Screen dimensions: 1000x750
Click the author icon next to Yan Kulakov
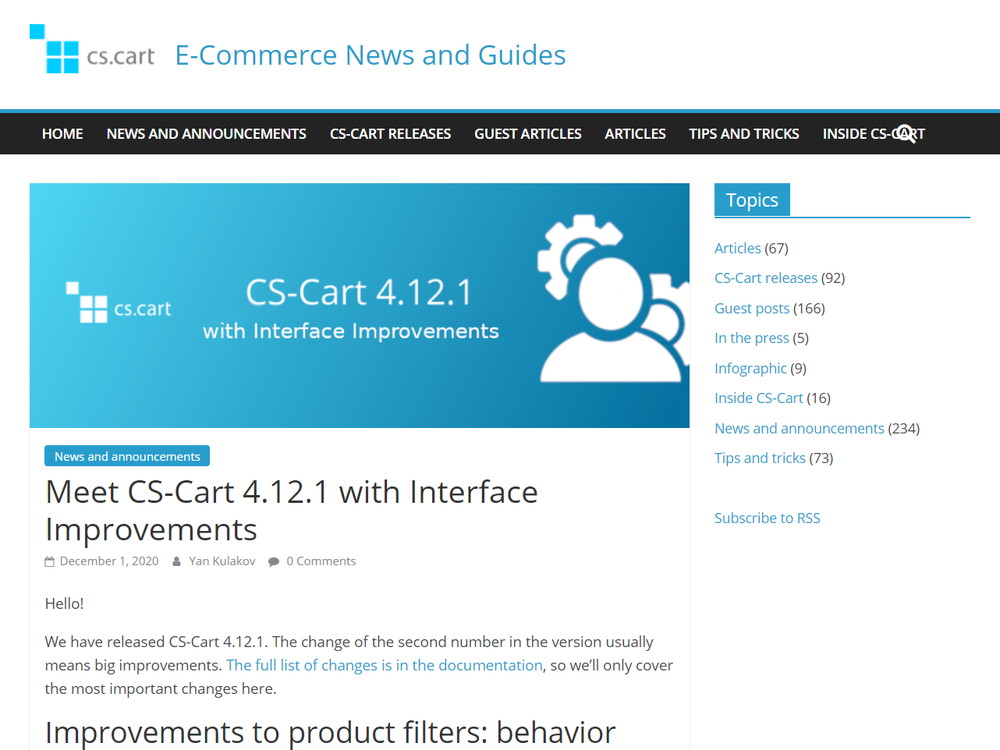pyautogui.click(x=177, y=562)
